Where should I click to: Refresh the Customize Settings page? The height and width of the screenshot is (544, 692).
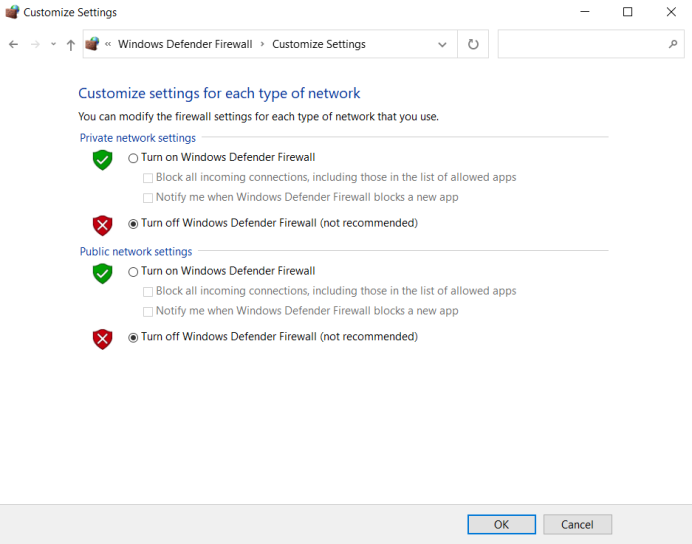[x=473, y=44]
